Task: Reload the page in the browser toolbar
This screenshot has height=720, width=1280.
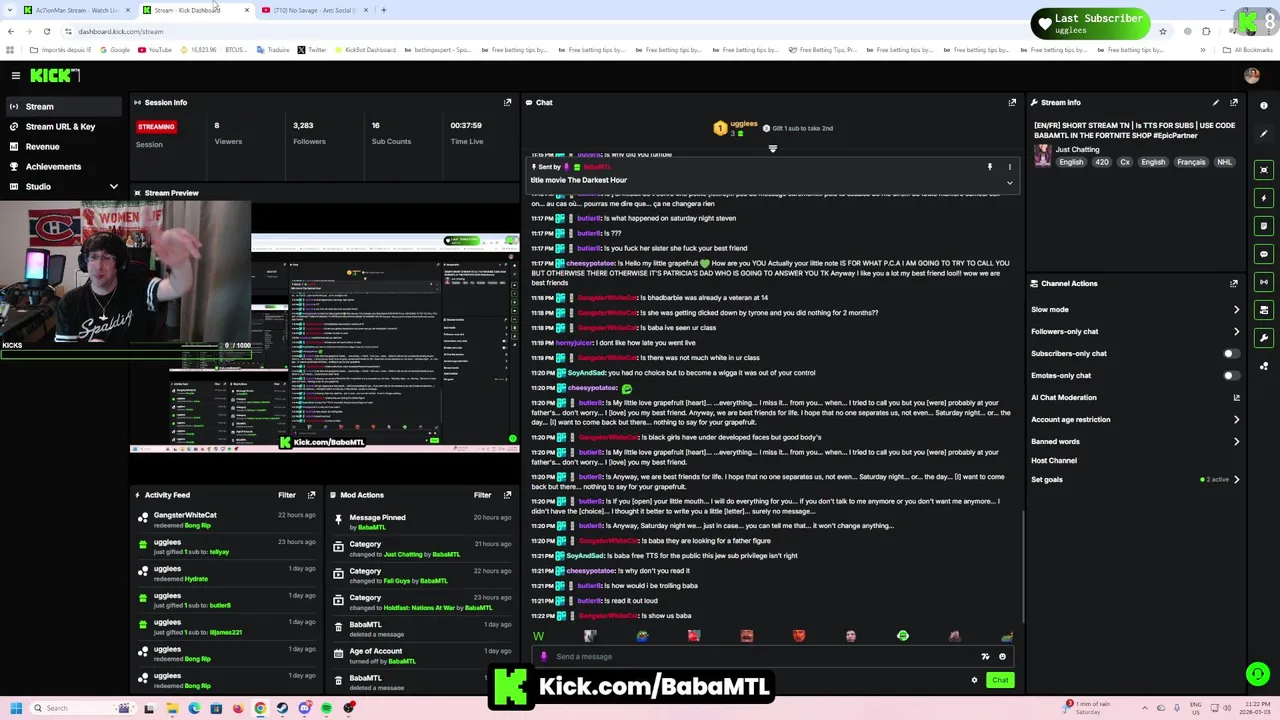Action: 46,31
